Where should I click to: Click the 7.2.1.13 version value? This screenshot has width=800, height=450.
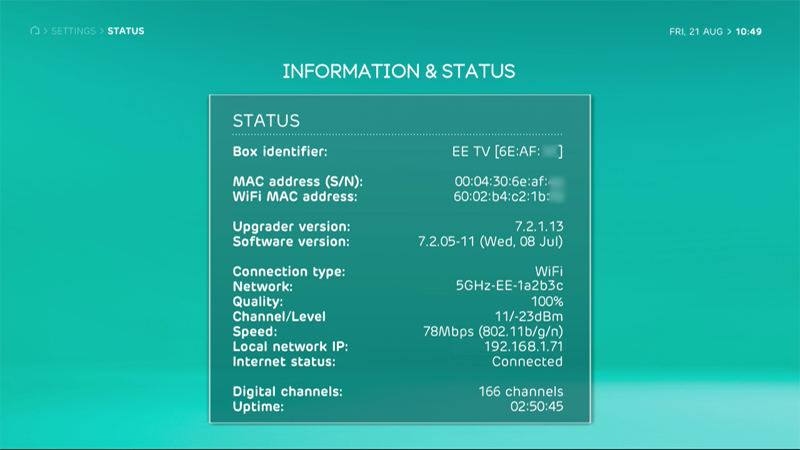click(539, 227)
